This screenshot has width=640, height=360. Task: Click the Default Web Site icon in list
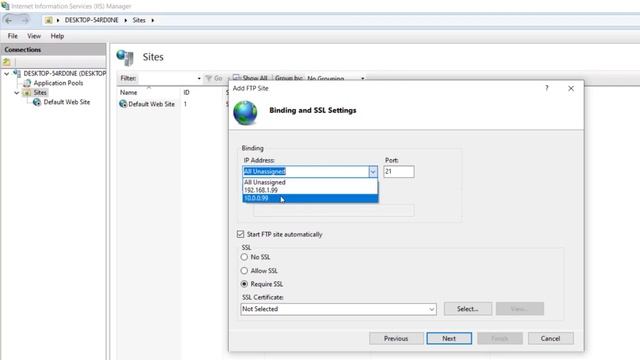pos(123,104)
